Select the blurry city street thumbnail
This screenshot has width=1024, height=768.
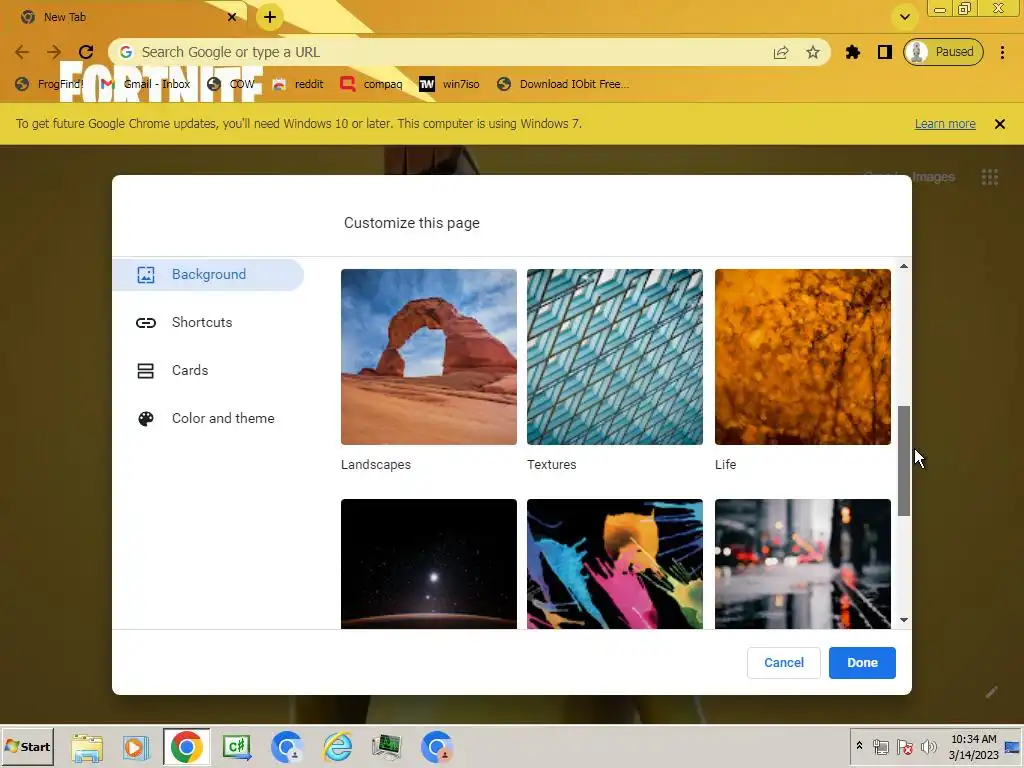803,564
